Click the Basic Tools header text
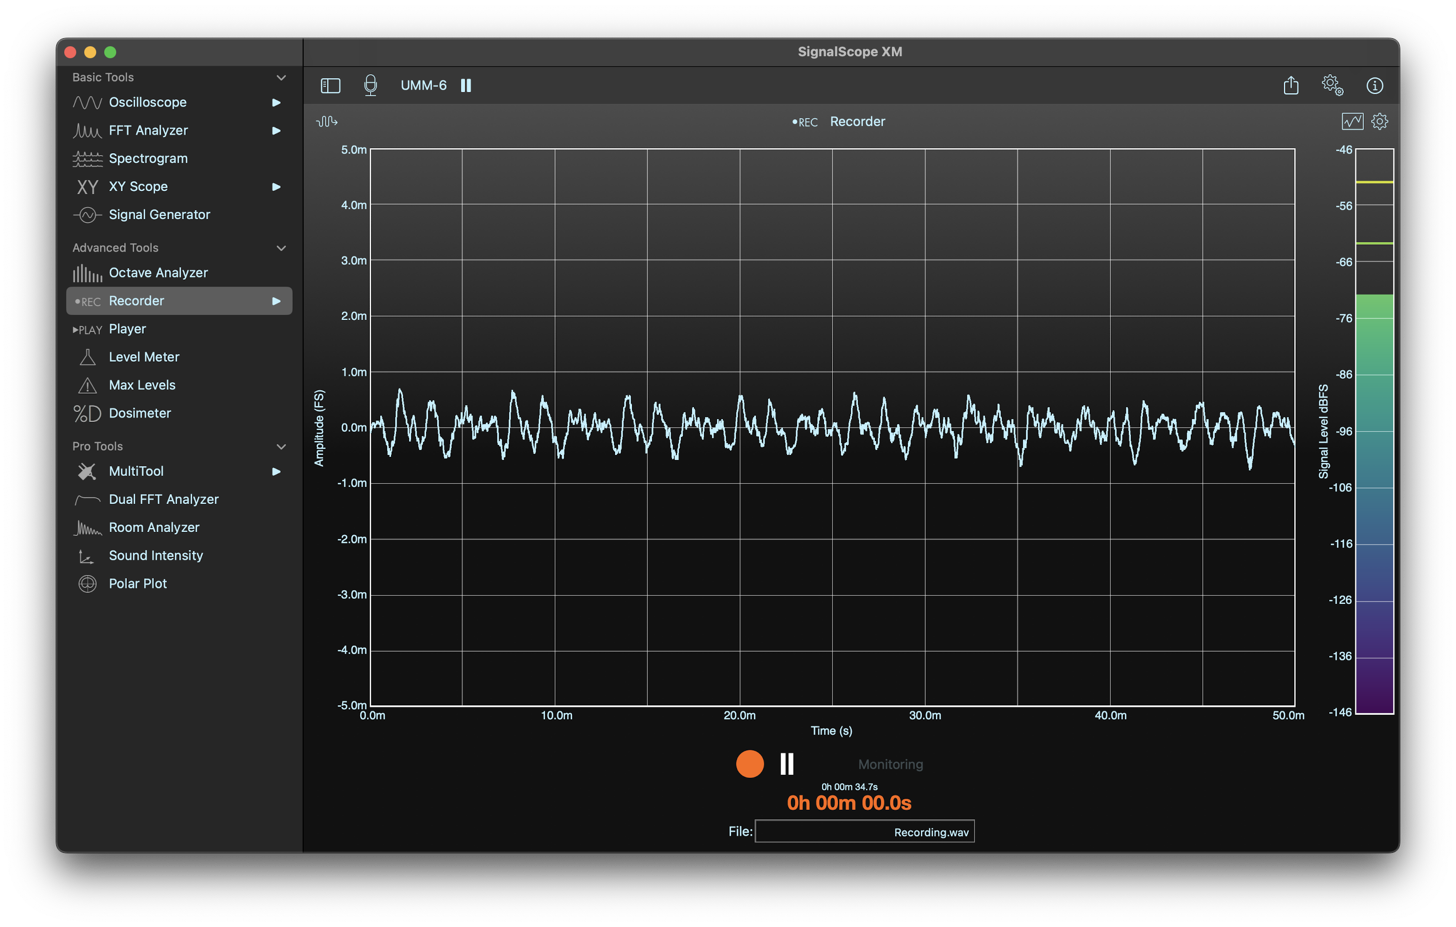This screenshot has height=927, width=1456. coord(103,78)
